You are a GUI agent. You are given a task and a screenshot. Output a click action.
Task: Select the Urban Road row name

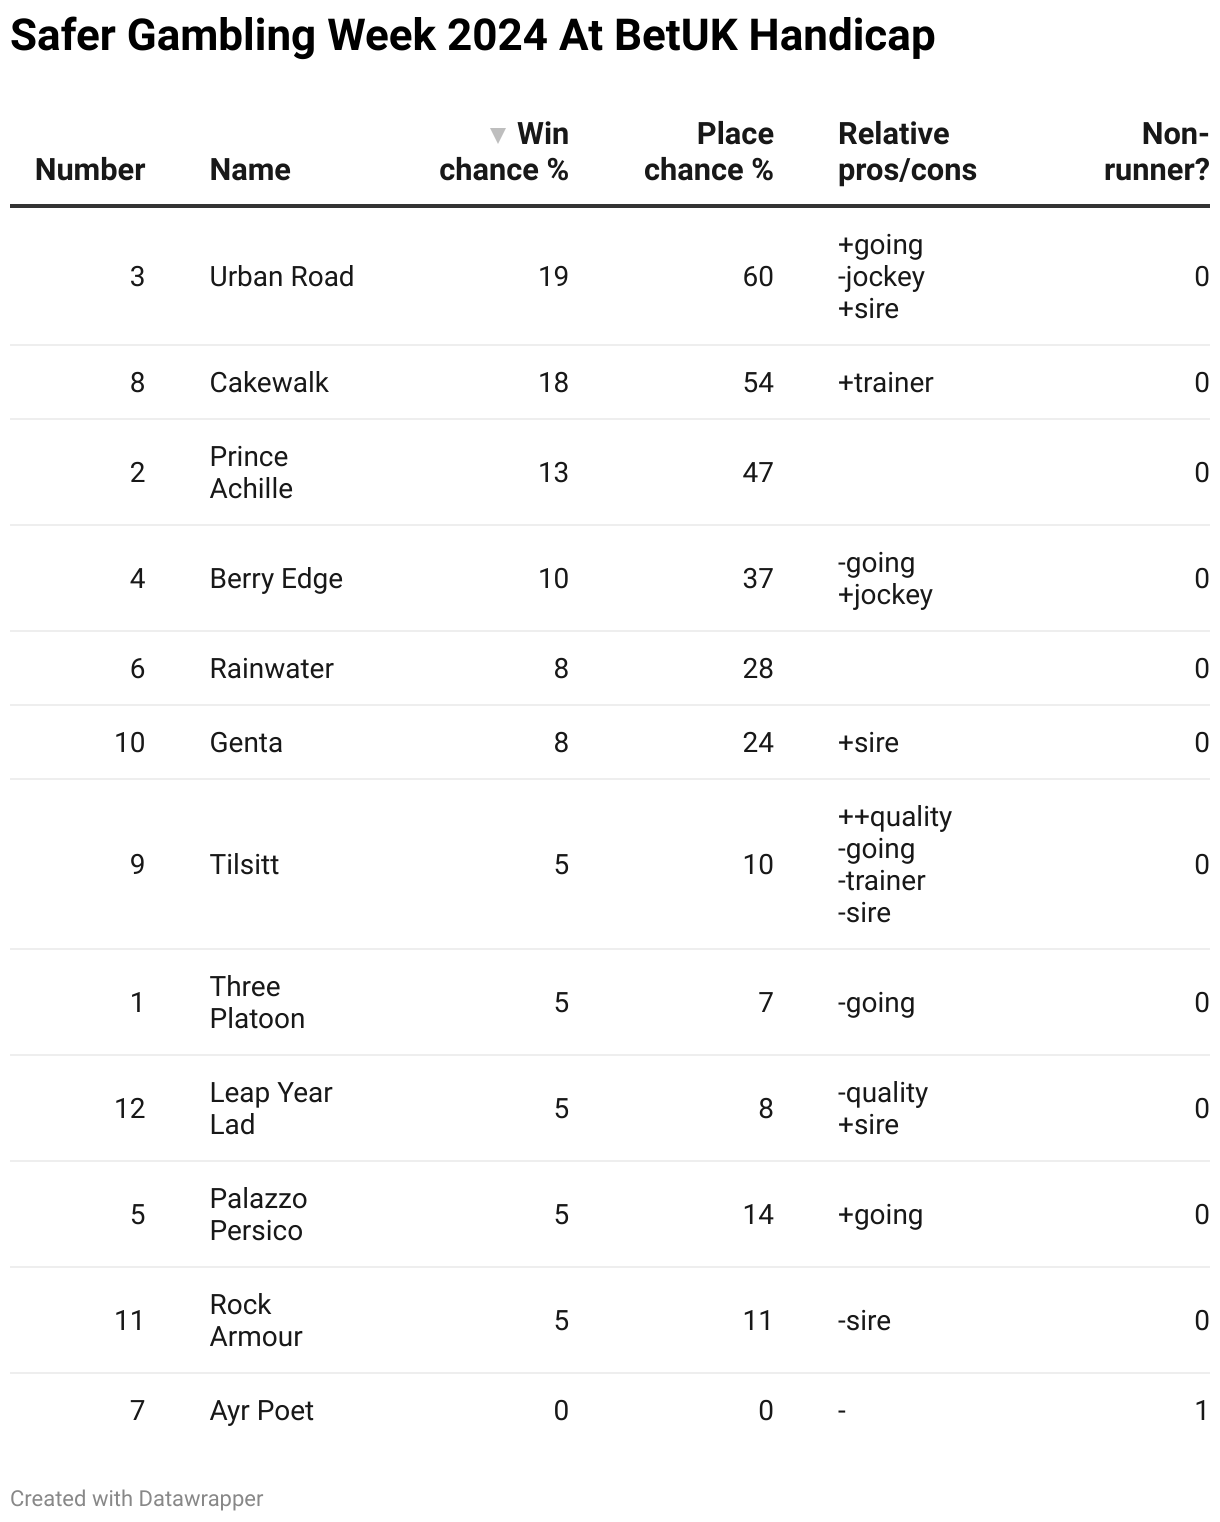tap(282, 277)
